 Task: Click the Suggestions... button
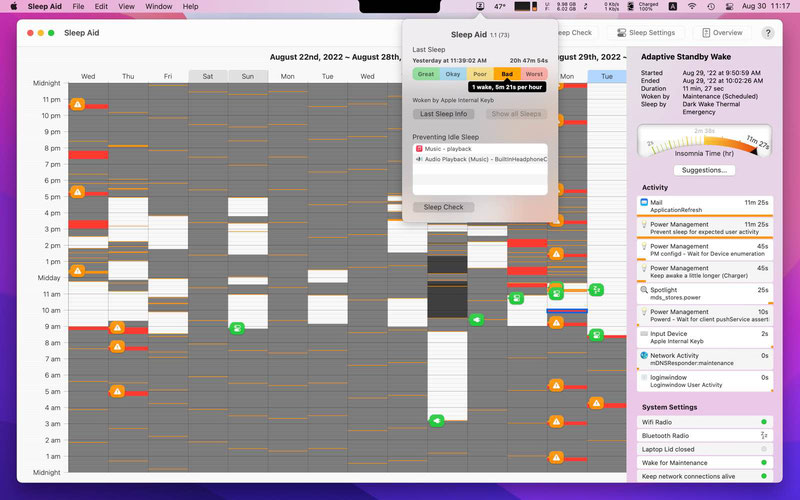(x=704, y=170)
